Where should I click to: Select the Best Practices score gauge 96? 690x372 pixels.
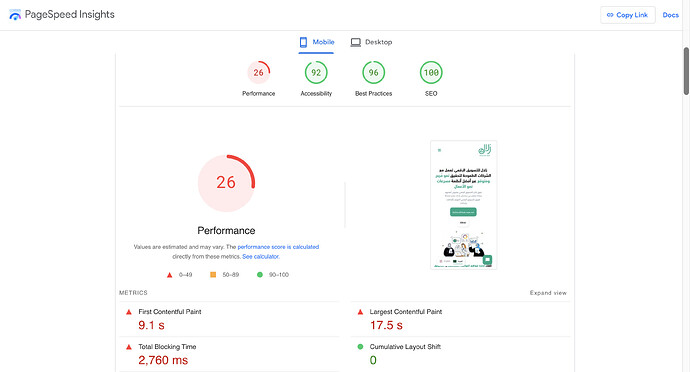tap(374, 73)
